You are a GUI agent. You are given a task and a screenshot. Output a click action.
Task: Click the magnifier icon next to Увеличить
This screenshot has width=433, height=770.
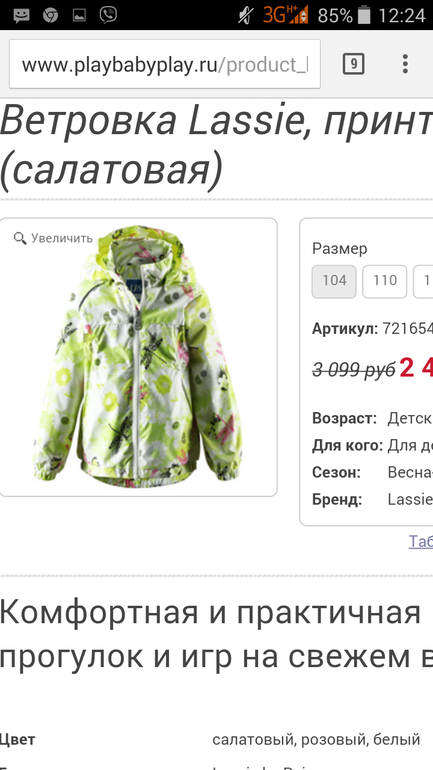point(20,239)
